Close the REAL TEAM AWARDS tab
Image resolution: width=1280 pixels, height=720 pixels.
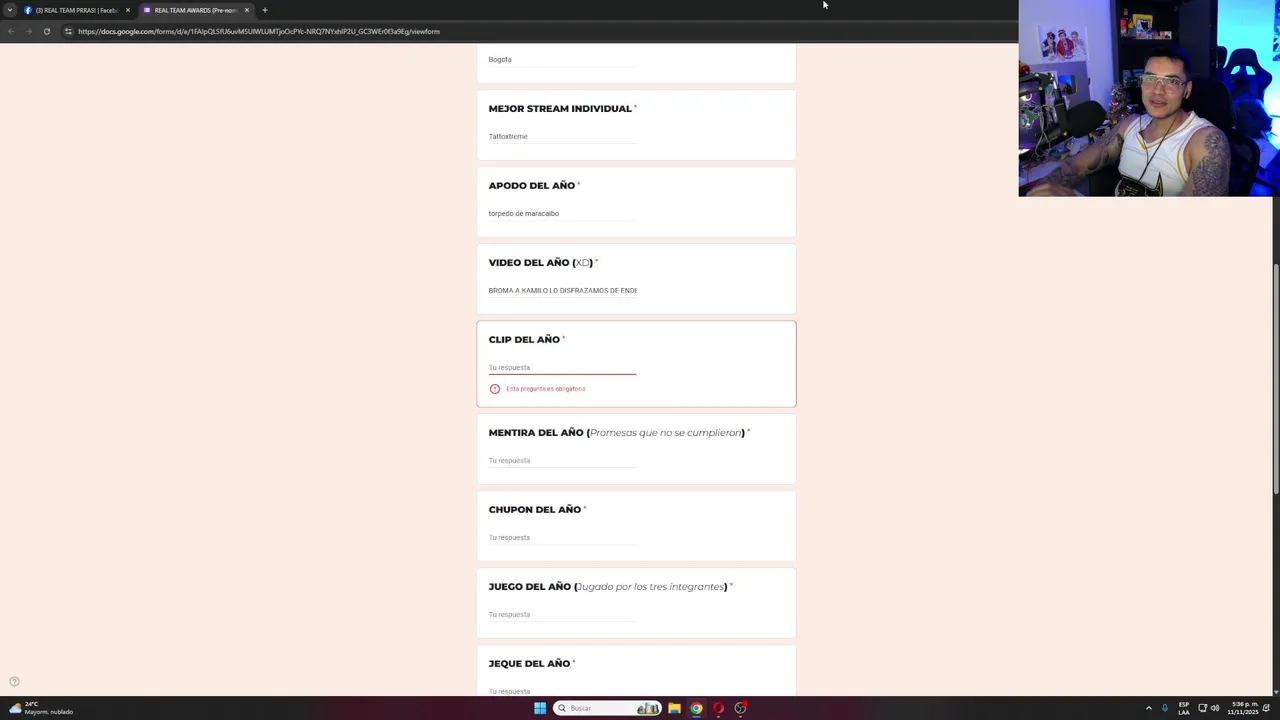click(x=246, y=10)
